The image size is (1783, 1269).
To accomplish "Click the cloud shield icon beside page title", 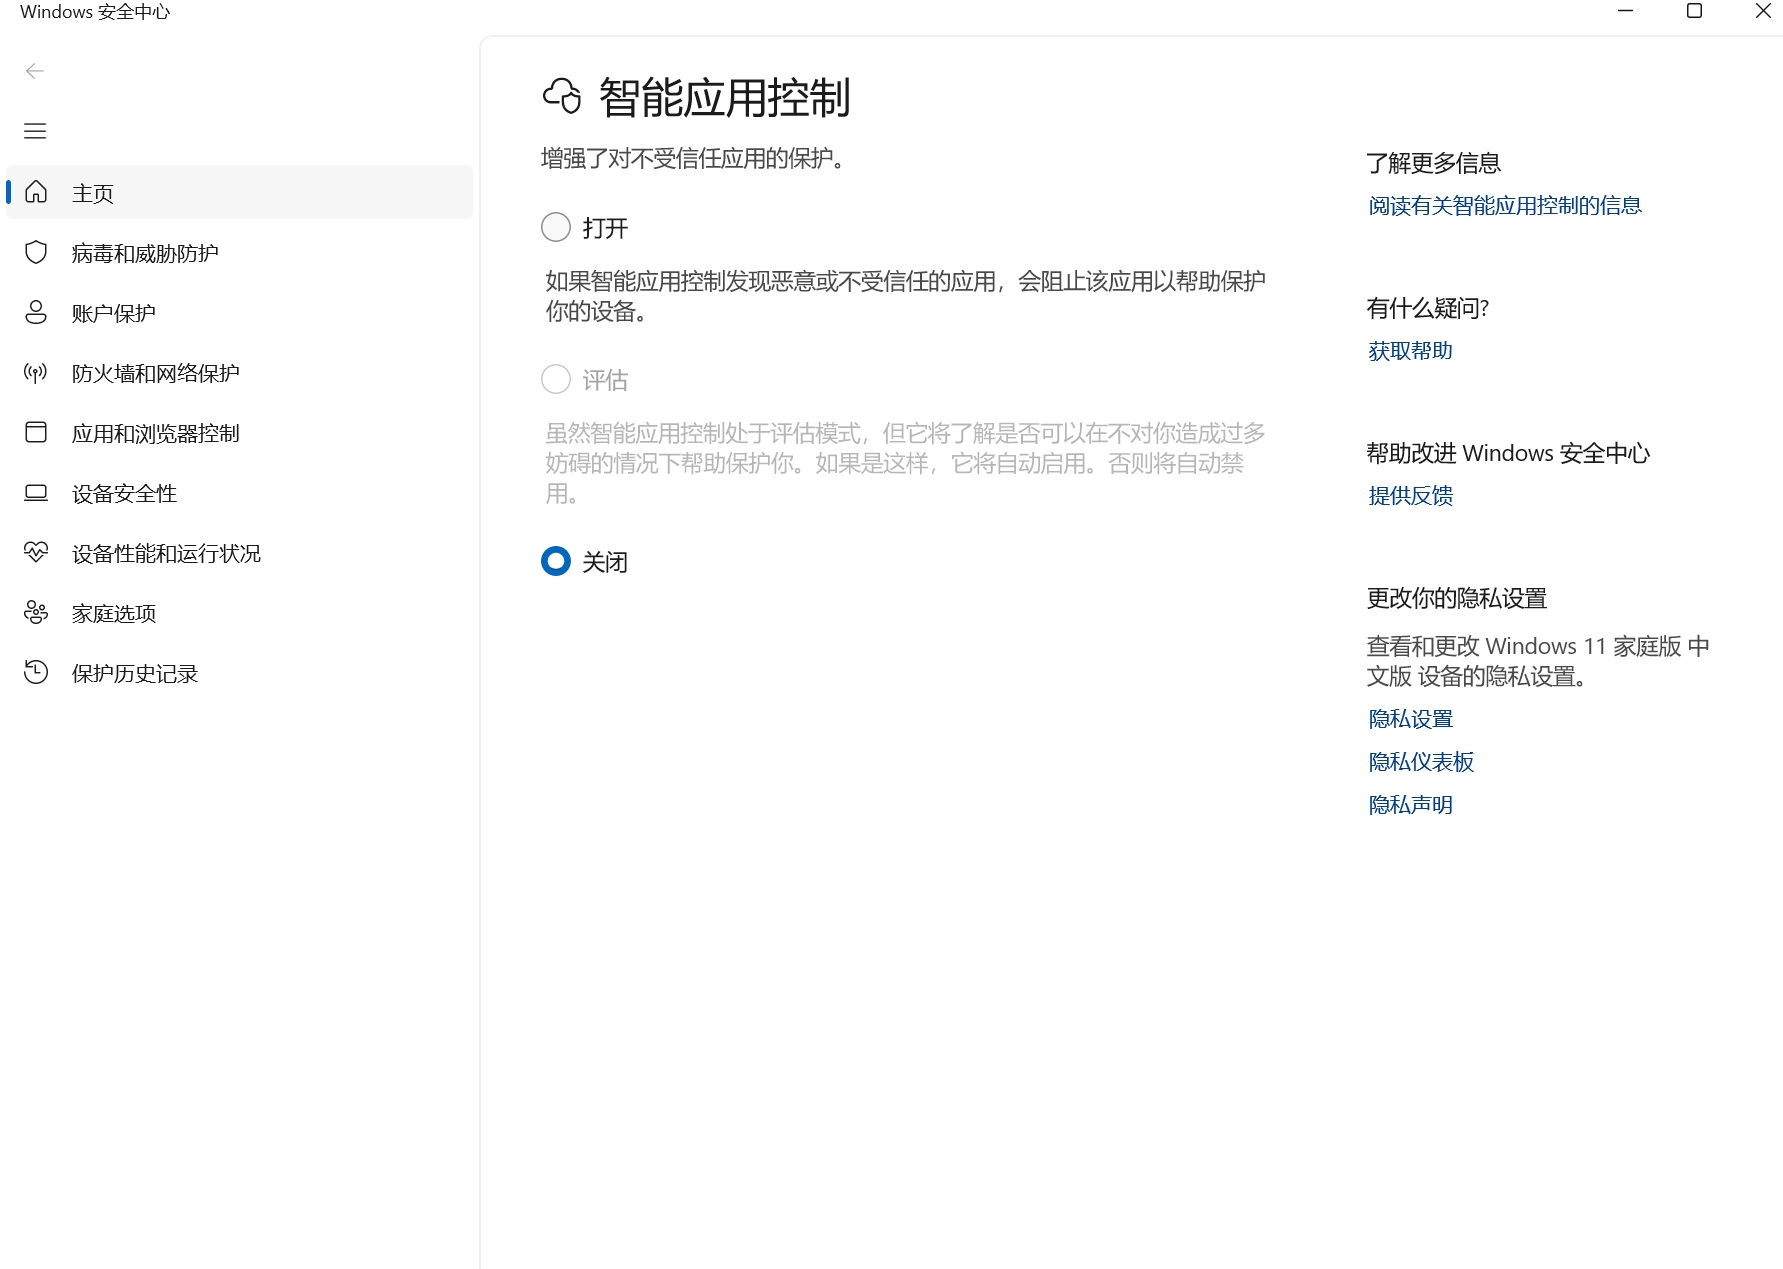I will (x=562, y=97).
